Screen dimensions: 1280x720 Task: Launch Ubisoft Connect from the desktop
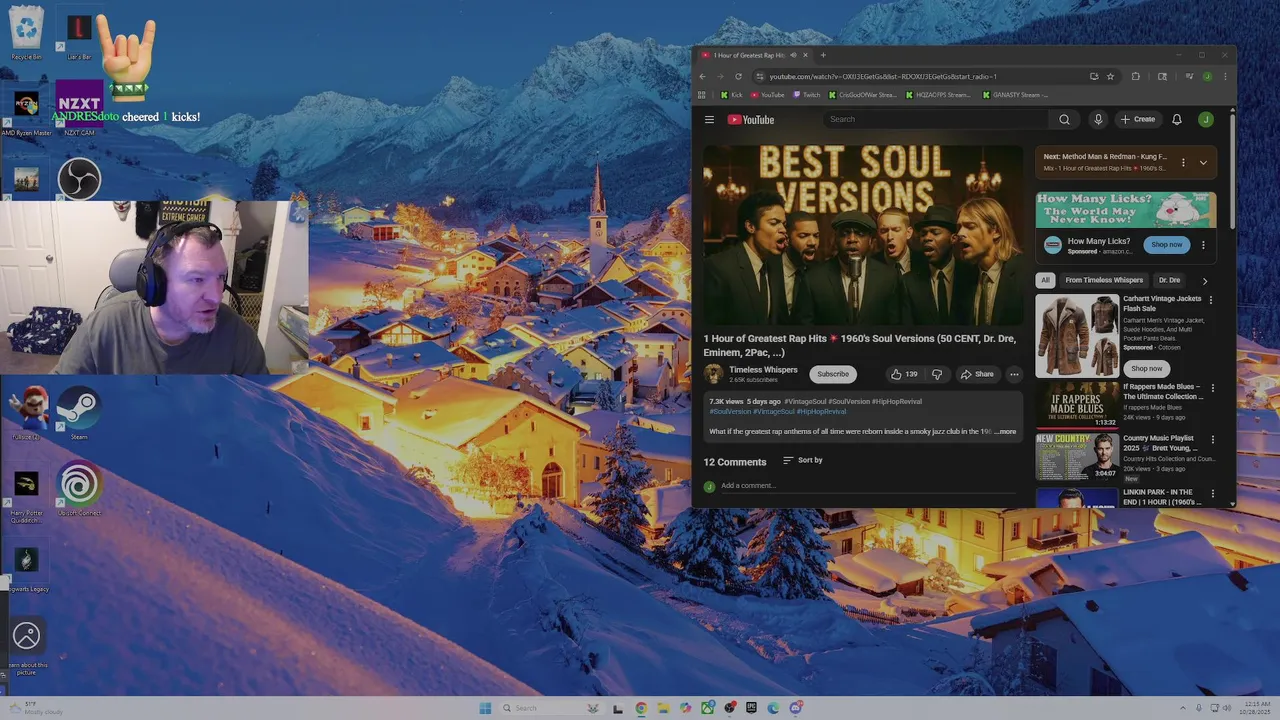click(x=79, y=489)
